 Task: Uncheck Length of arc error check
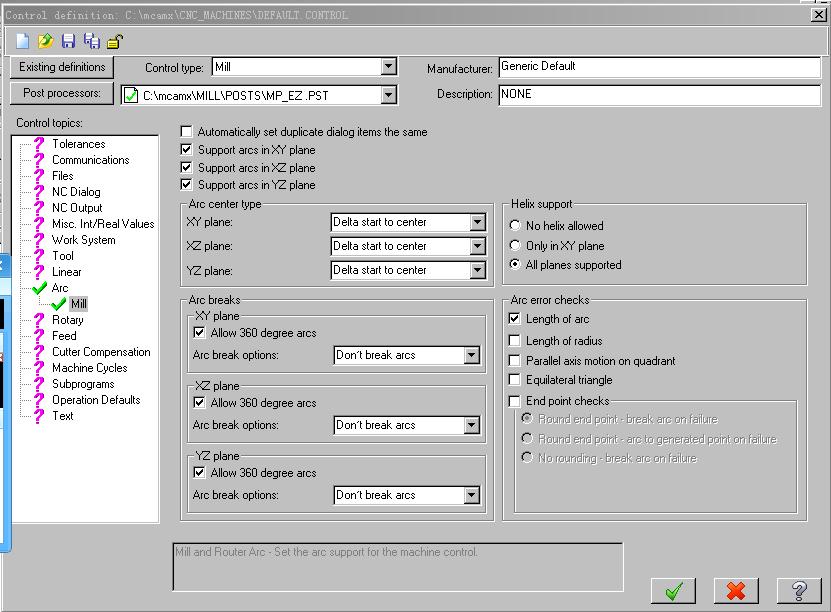pyautogui.click(x=514, y=318)
